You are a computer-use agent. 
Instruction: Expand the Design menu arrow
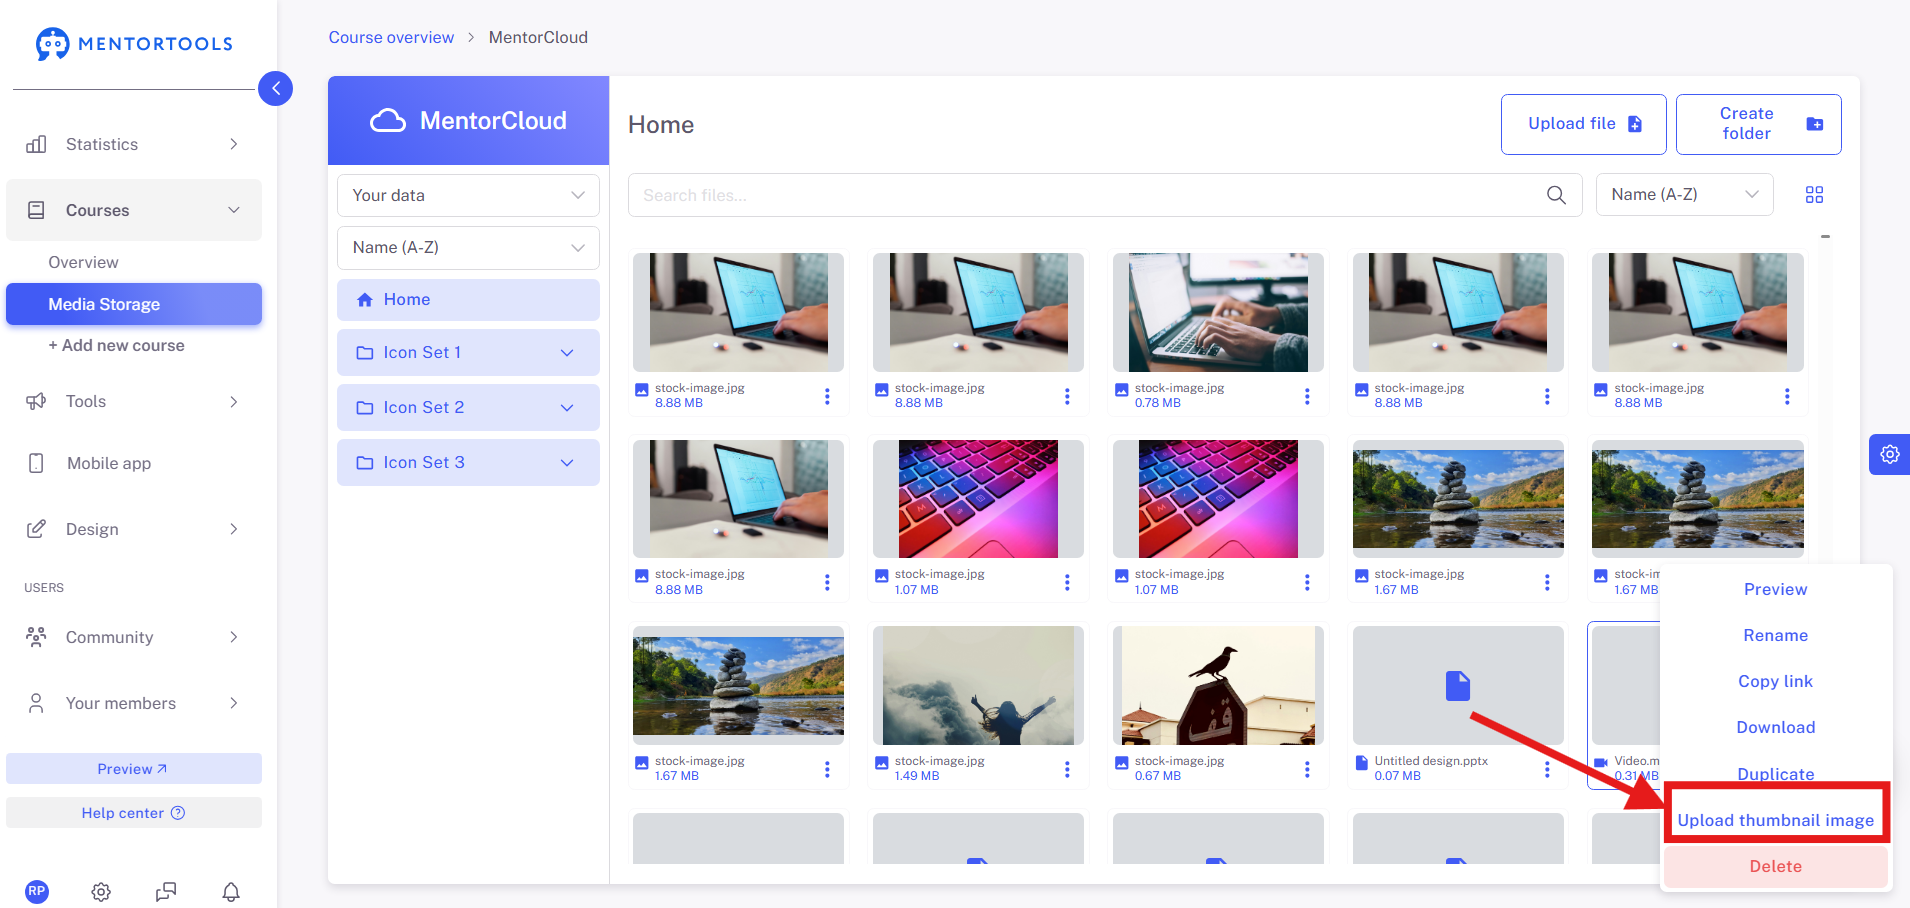234,529
